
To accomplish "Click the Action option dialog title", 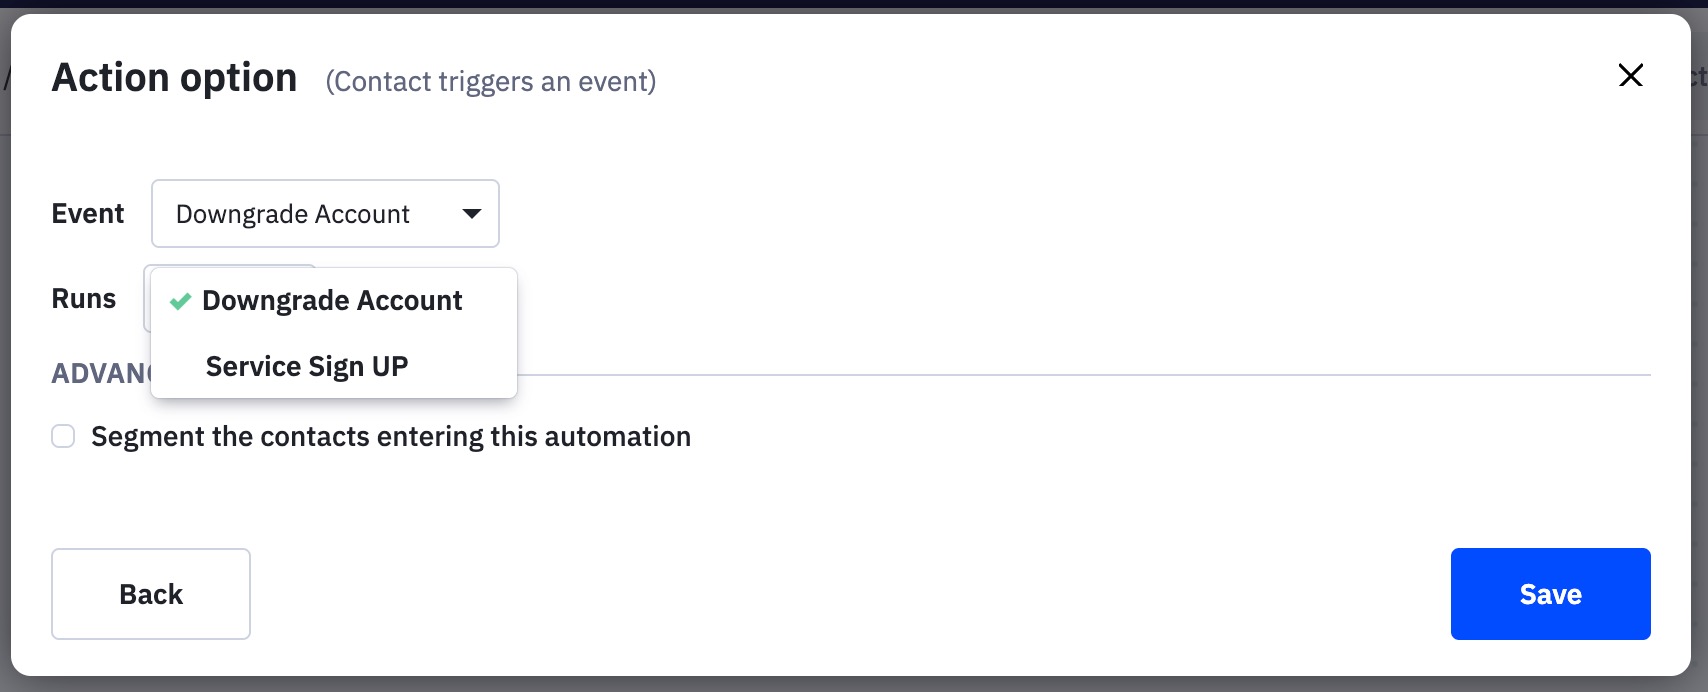I will click(x=174, y=76).
